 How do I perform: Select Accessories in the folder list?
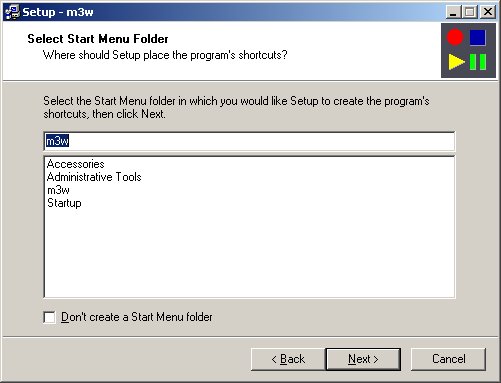[76, 164]
